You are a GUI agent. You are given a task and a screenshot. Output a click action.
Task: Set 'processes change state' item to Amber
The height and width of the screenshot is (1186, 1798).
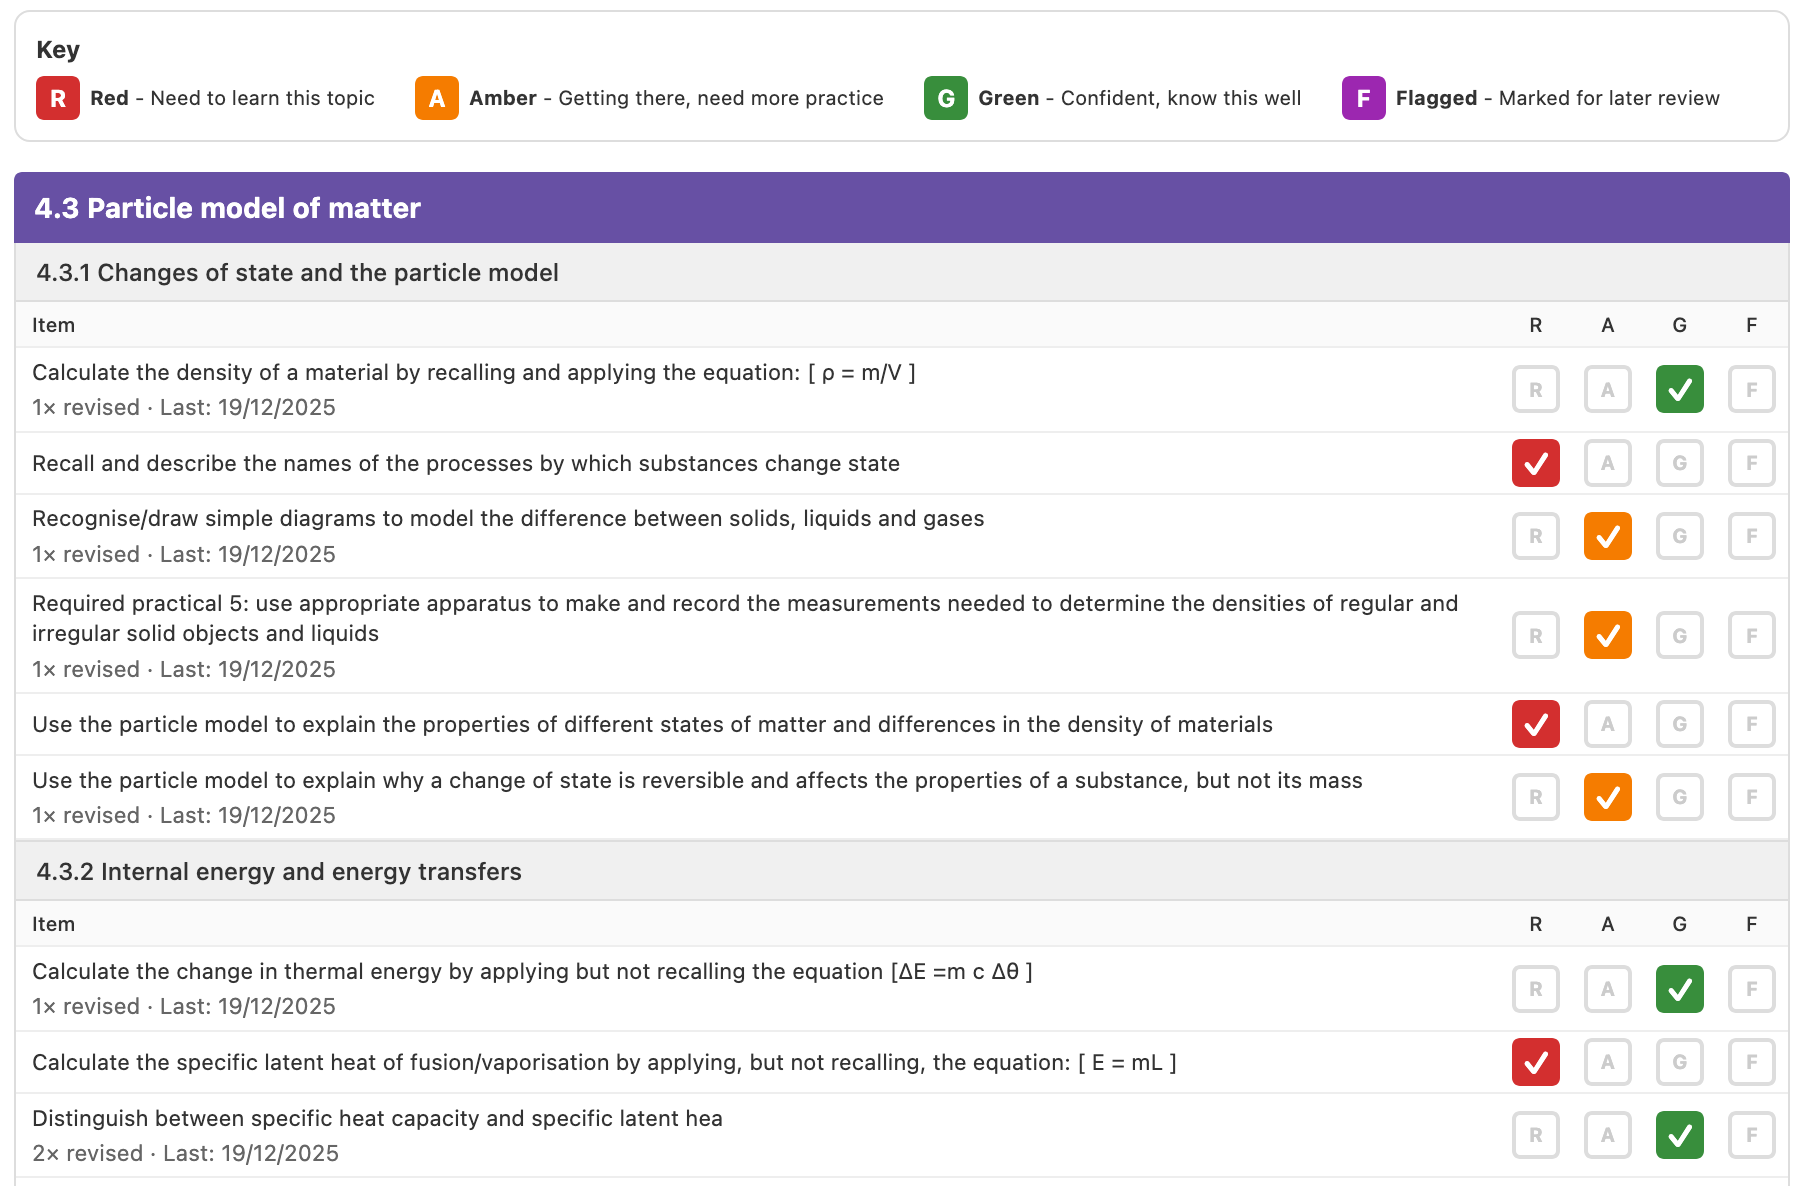[1607, 463]
